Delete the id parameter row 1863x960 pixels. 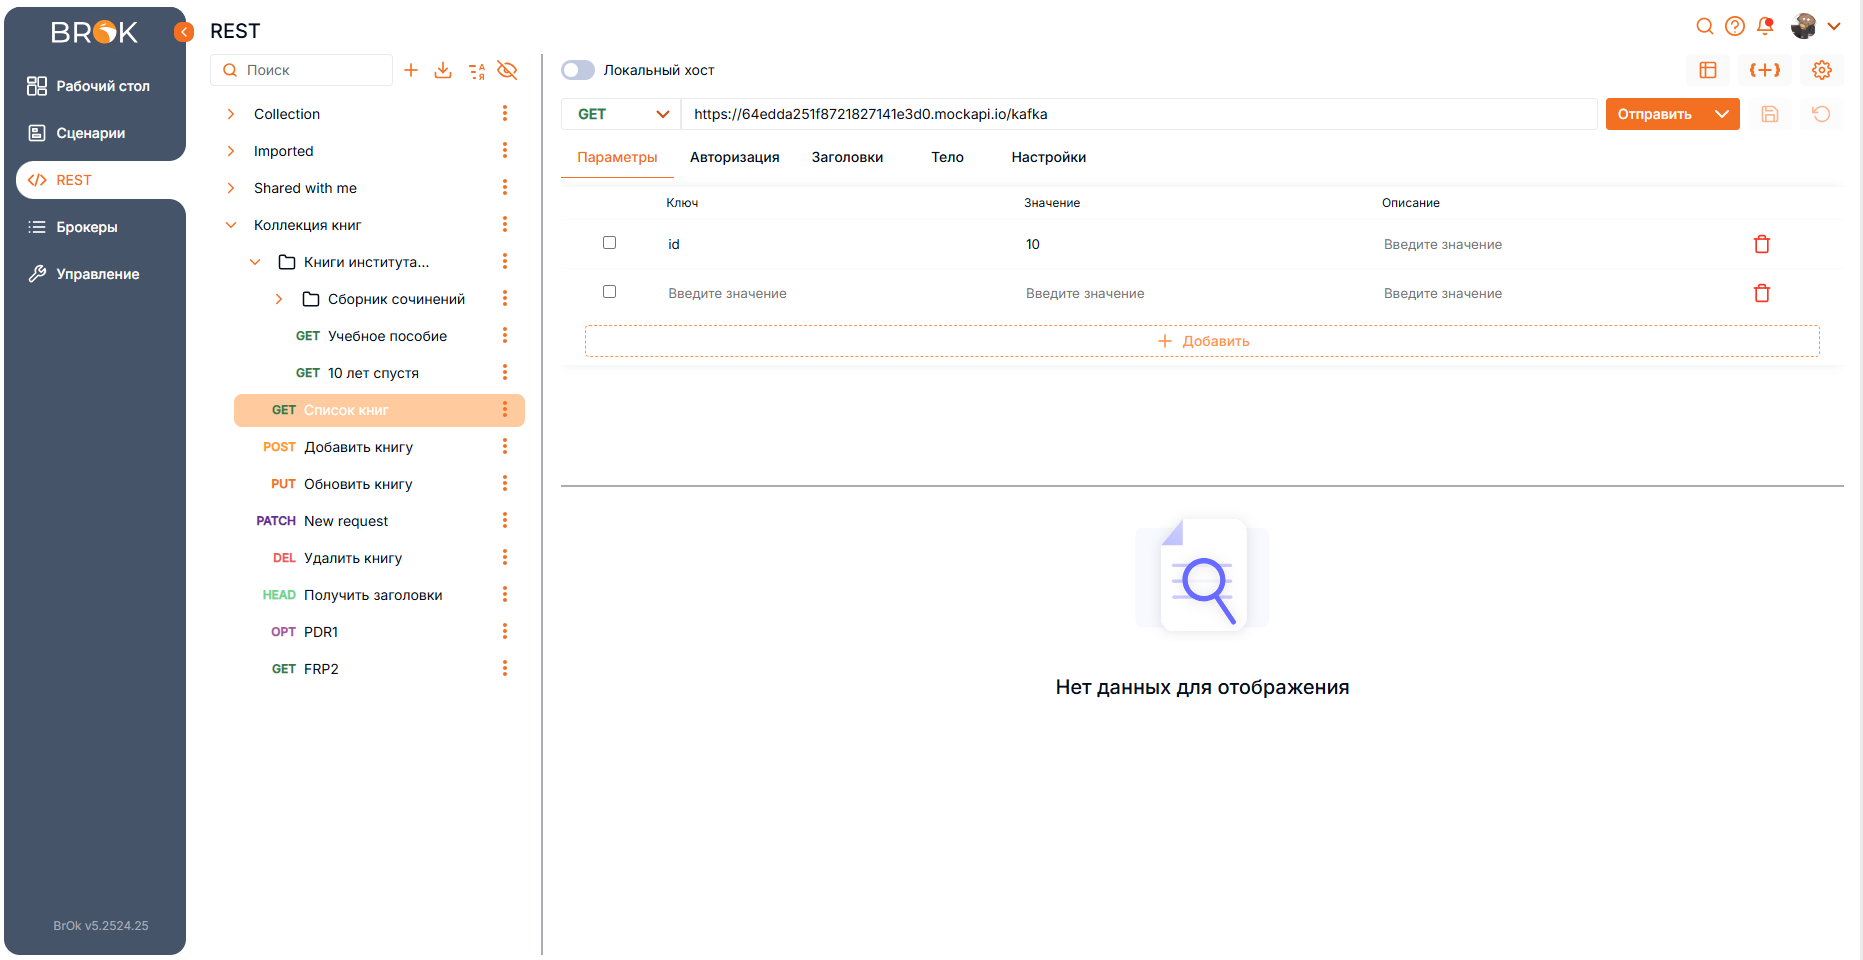(x=1761, y=244)
